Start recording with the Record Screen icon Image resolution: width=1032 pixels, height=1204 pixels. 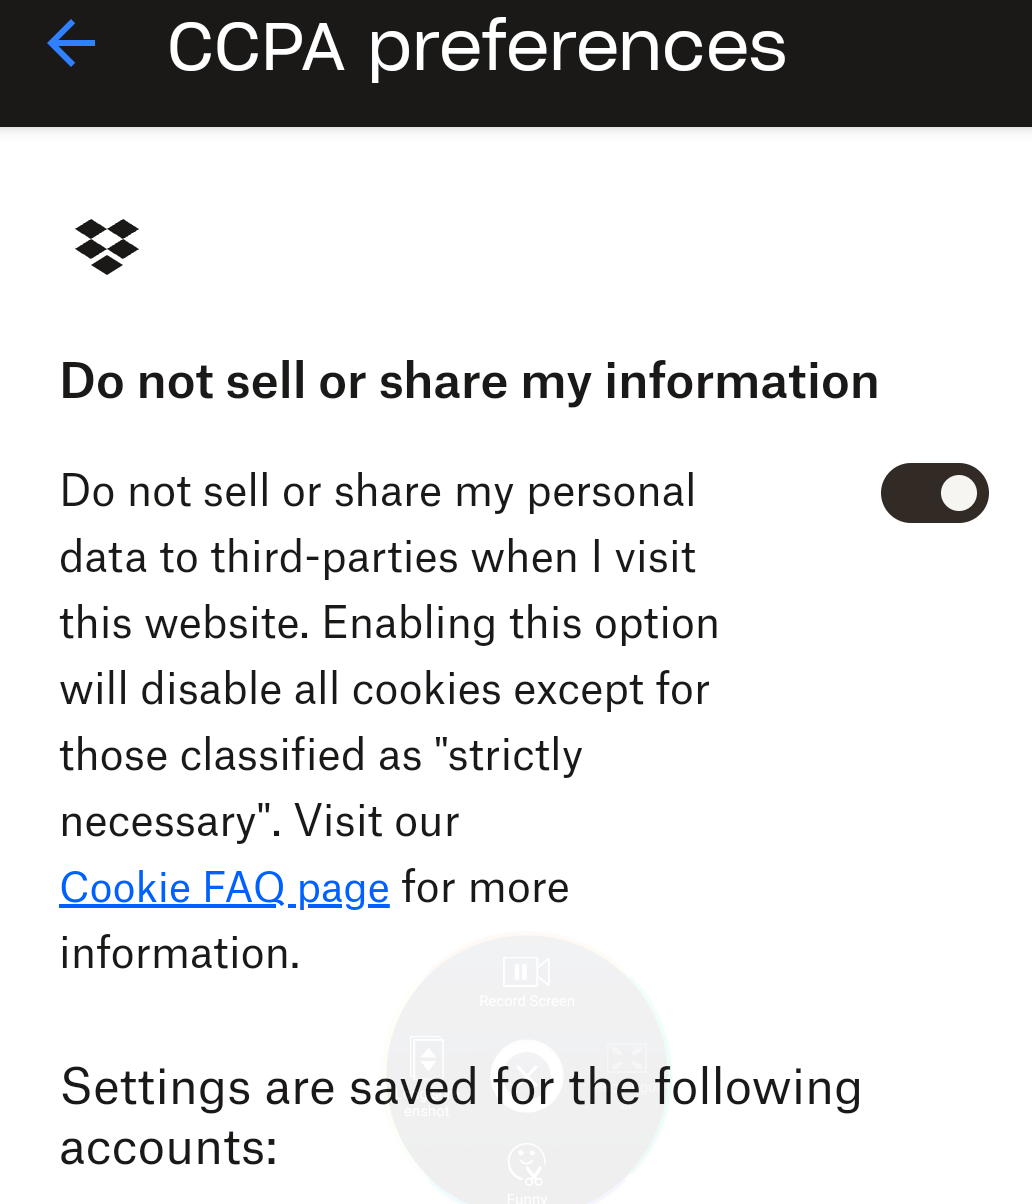click(x=526, y=971)
